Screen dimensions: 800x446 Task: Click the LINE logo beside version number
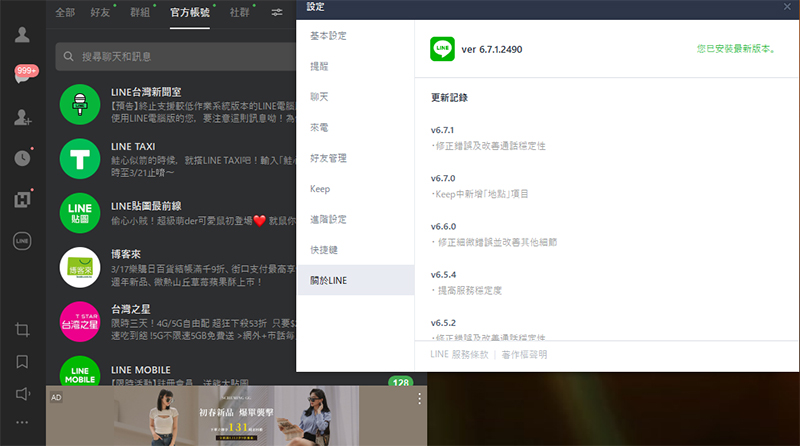click(442, 49)
